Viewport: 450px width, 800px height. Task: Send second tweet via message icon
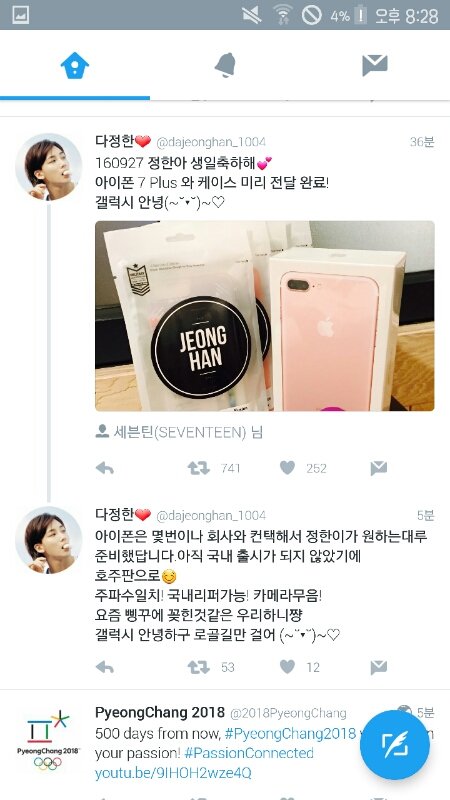click(x=379, y=667)
